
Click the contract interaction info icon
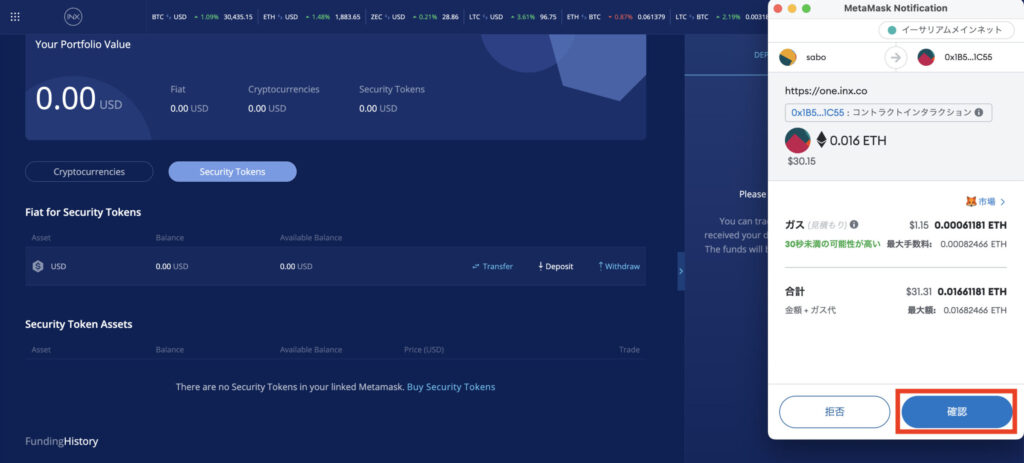pyautogui.click(x=978, y=112)
